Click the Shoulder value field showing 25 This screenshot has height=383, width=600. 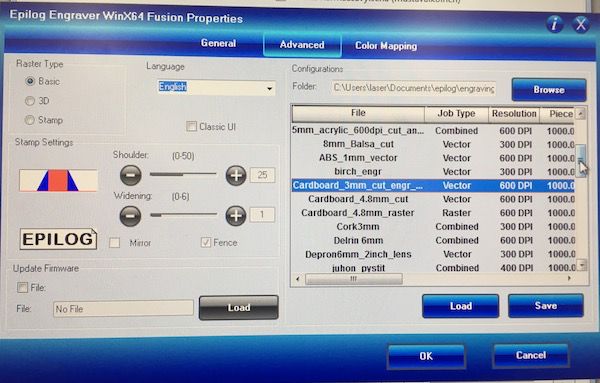click(x=262, y=175)
